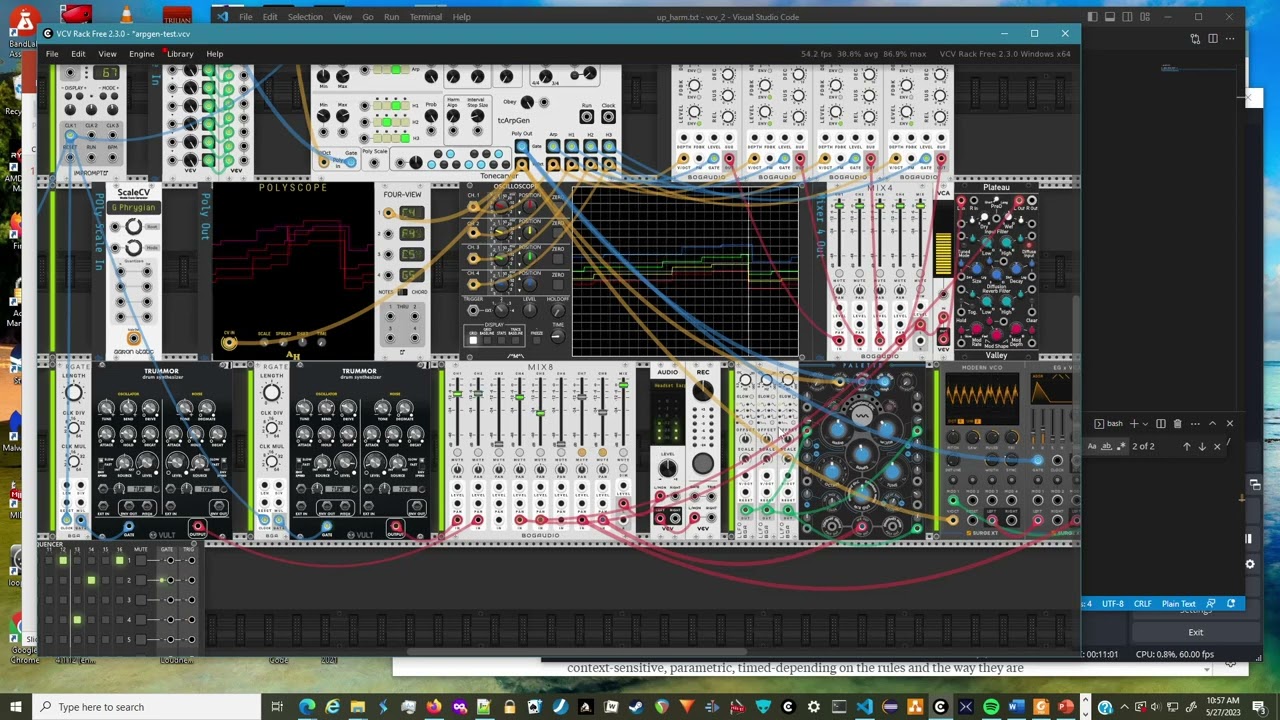Open VCV Rack File menu
The height and width of the screenshot is (720, 1280).
(x=52, y=54)
